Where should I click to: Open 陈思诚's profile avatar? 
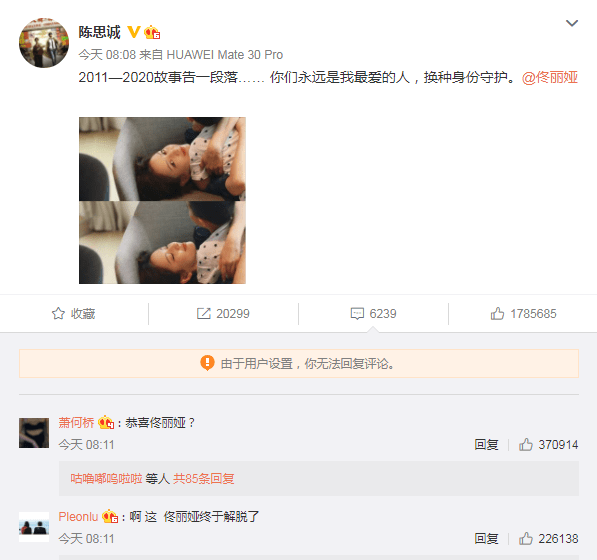[44, 43]
